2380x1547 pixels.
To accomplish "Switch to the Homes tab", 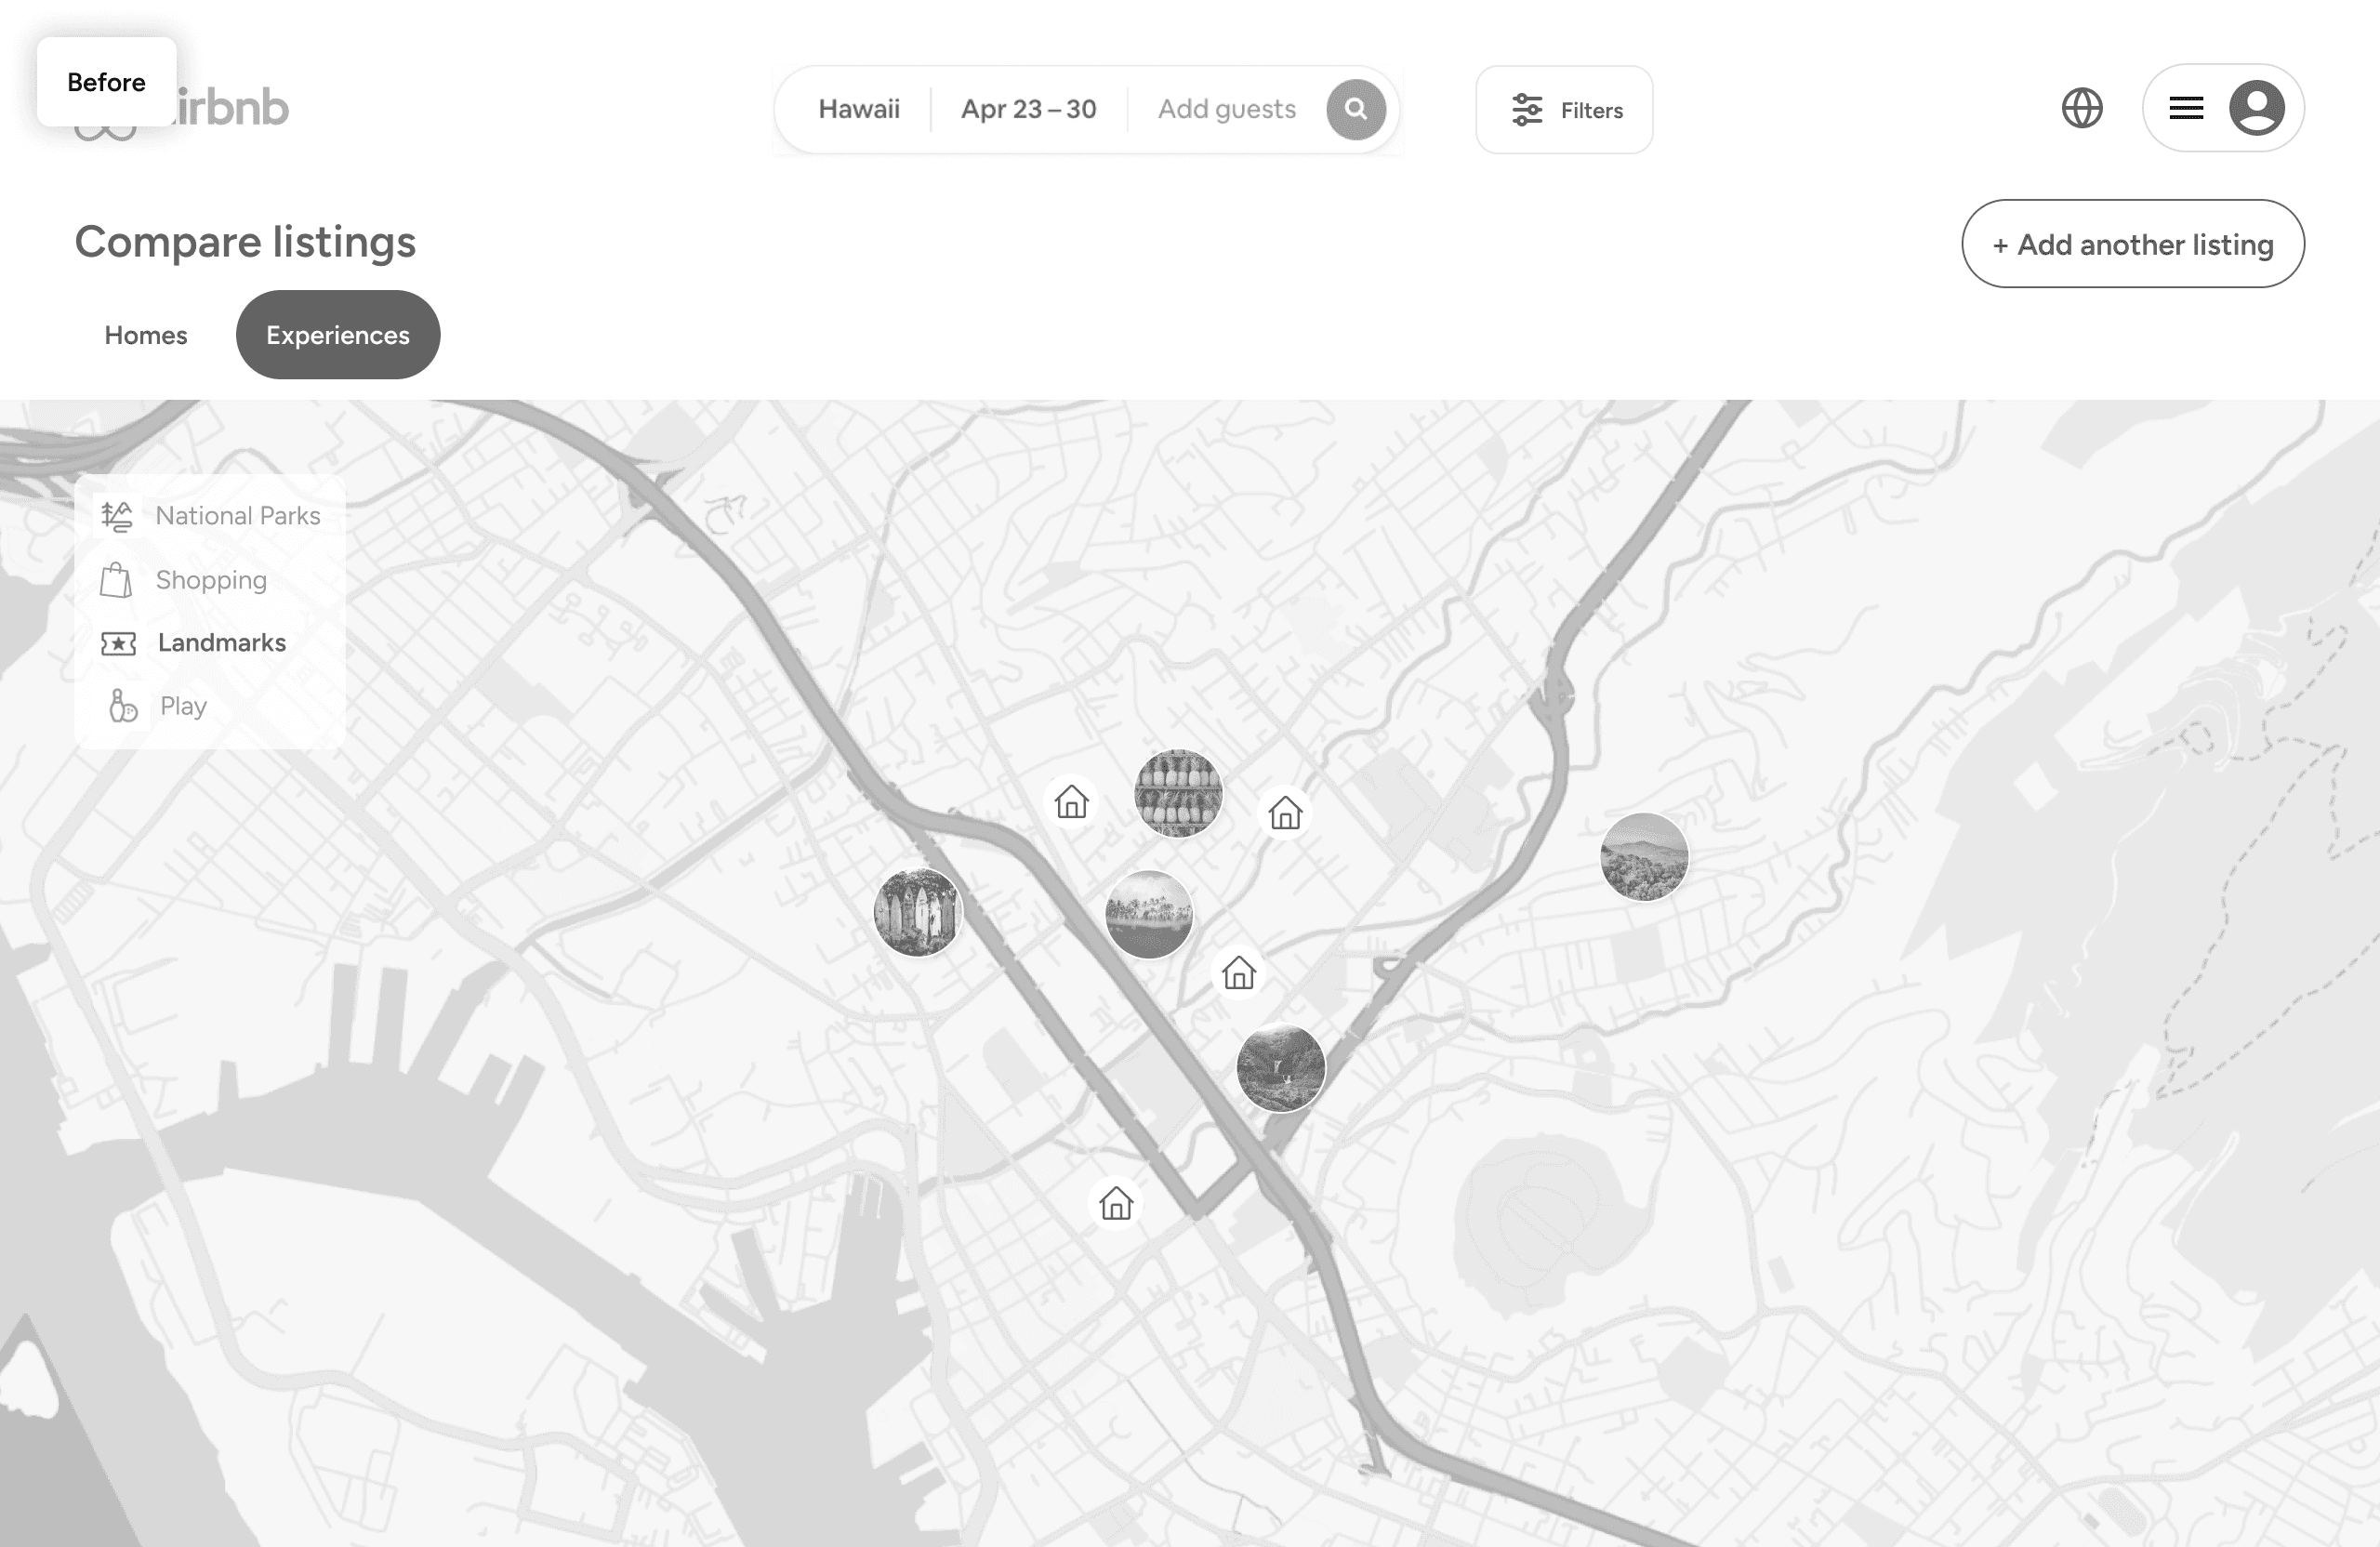I will [146, 335].
